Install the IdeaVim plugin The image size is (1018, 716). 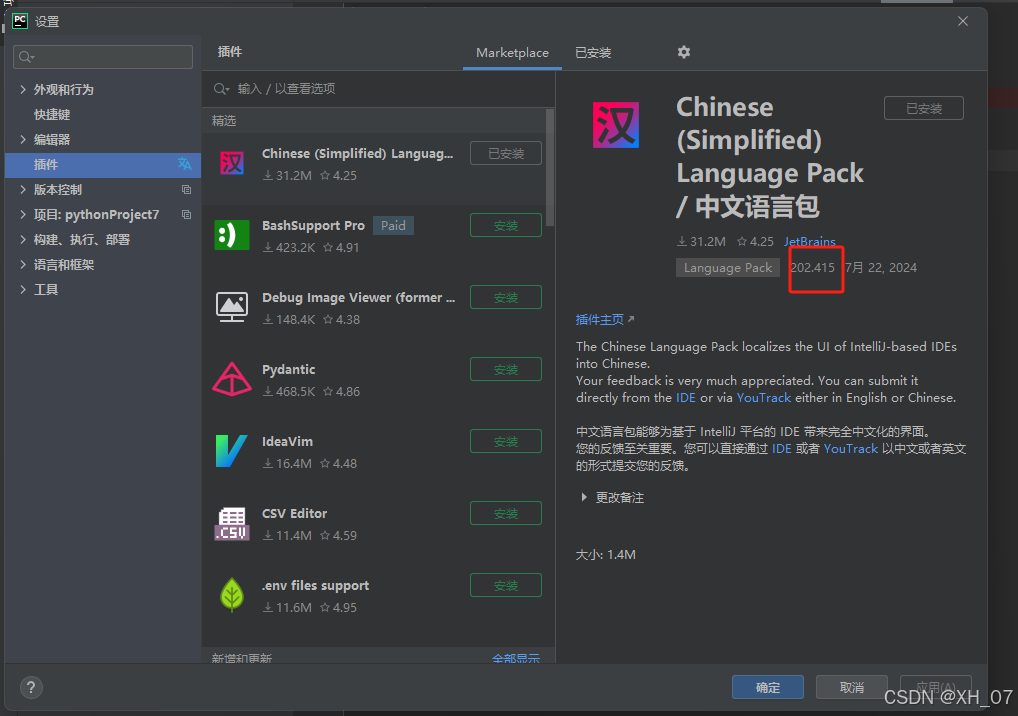click(506, 441)
